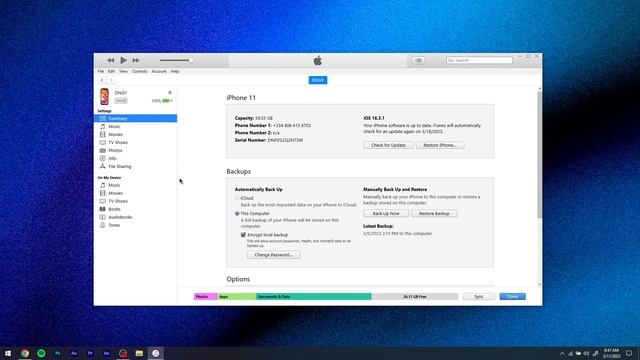This screenshot has height=360, width=640.
Task: Select the iCloud backup radio button
Action: pos(237,198)
